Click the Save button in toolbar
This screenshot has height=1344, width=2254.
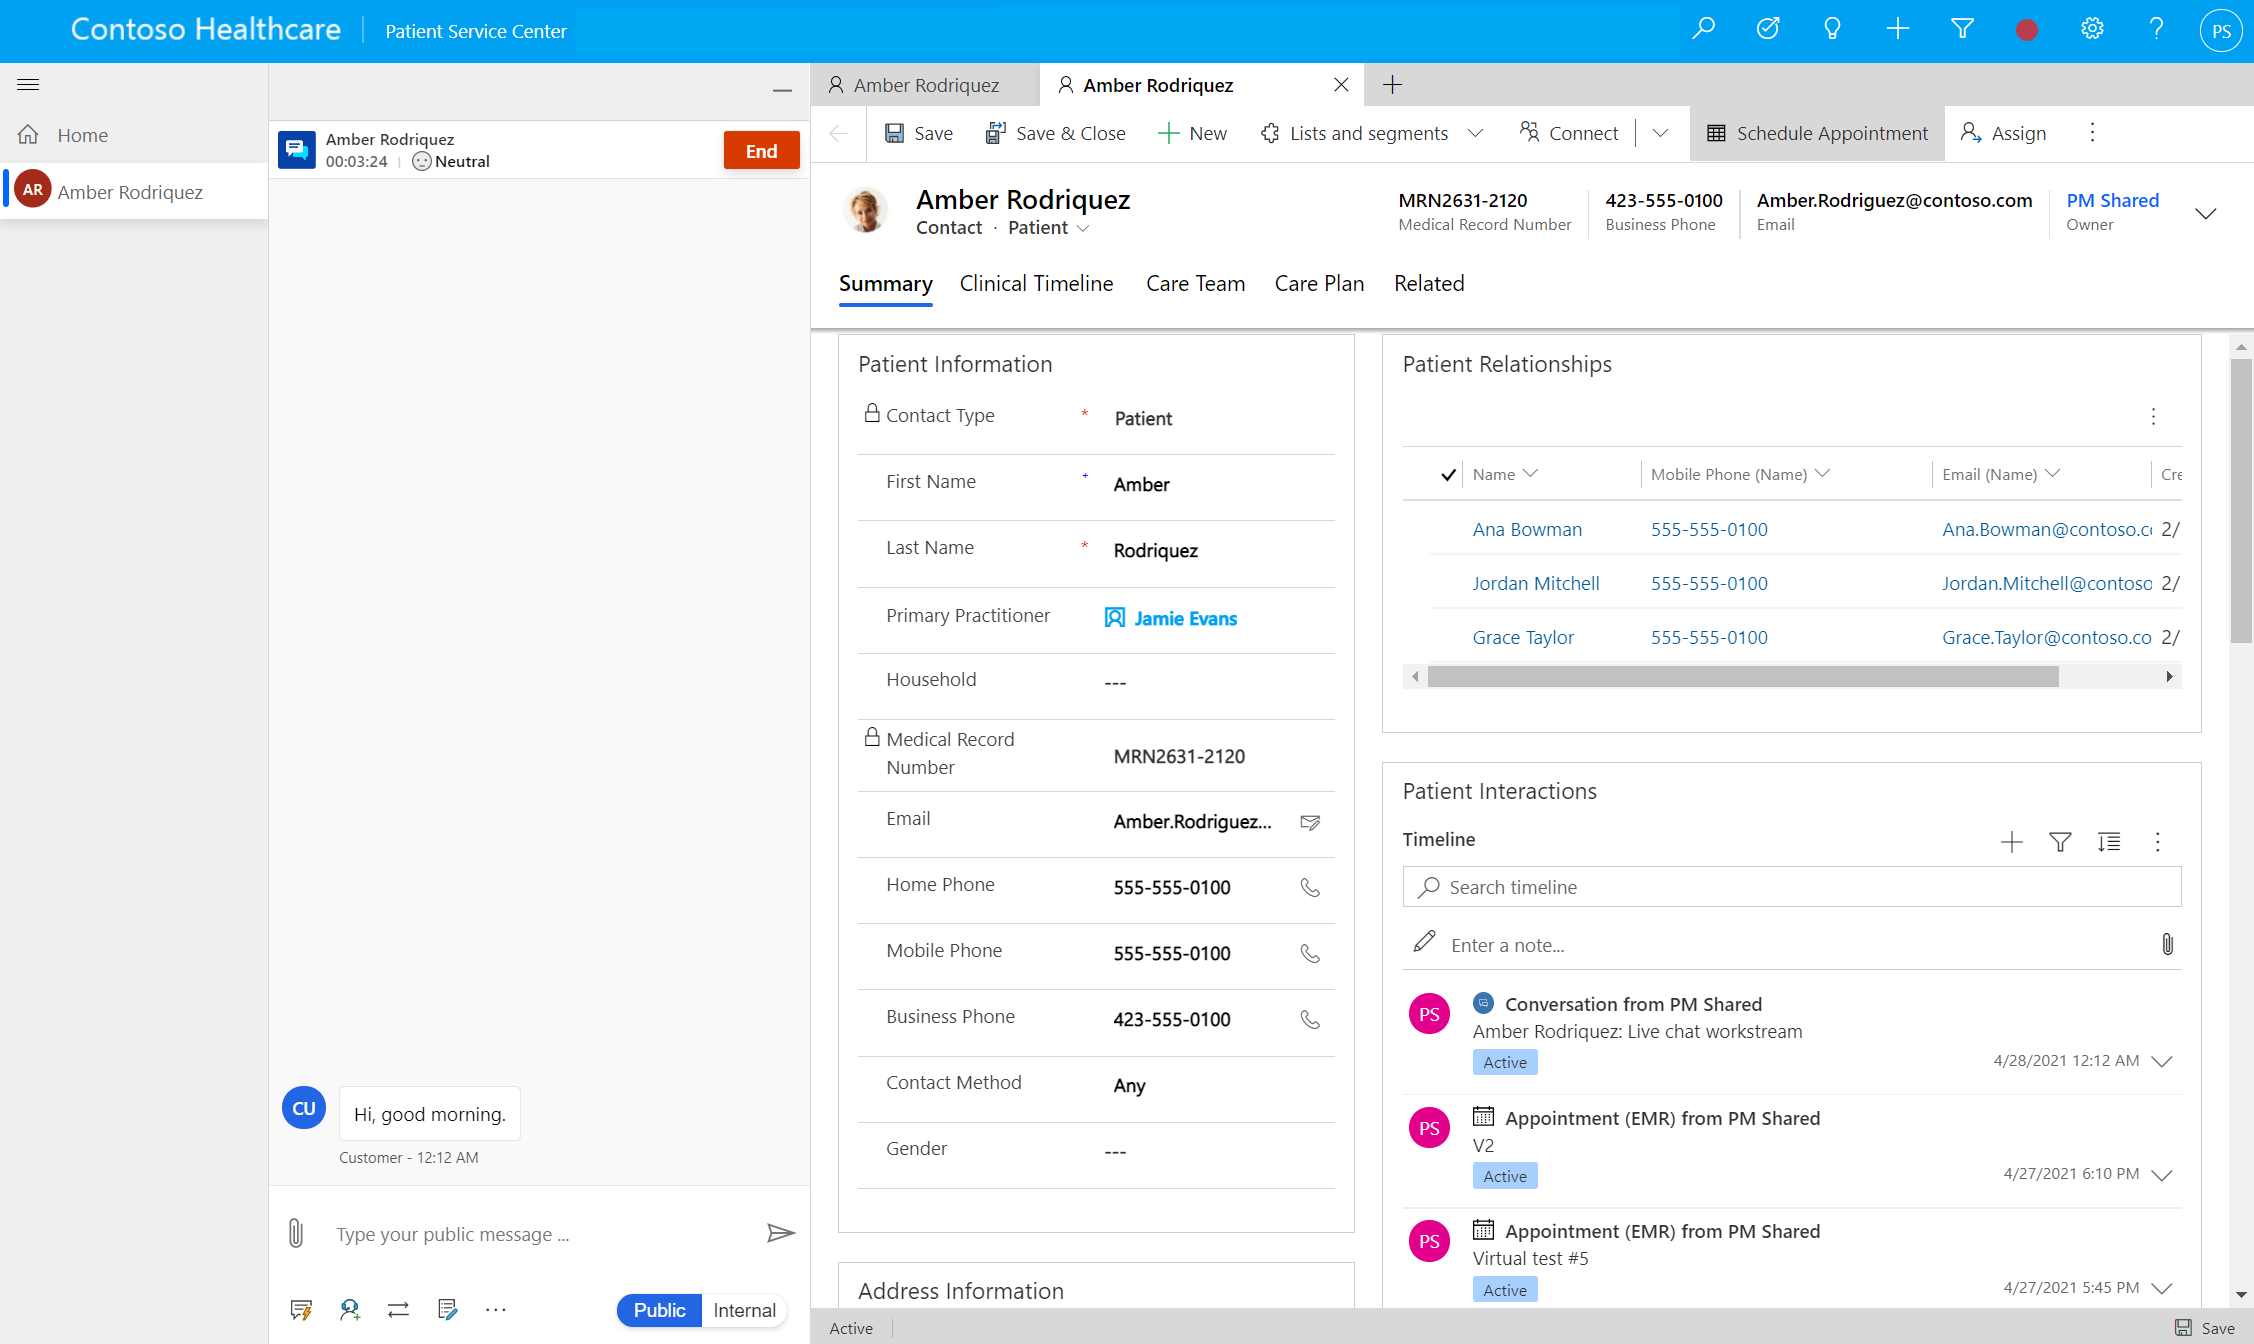(x=918, y=133)
